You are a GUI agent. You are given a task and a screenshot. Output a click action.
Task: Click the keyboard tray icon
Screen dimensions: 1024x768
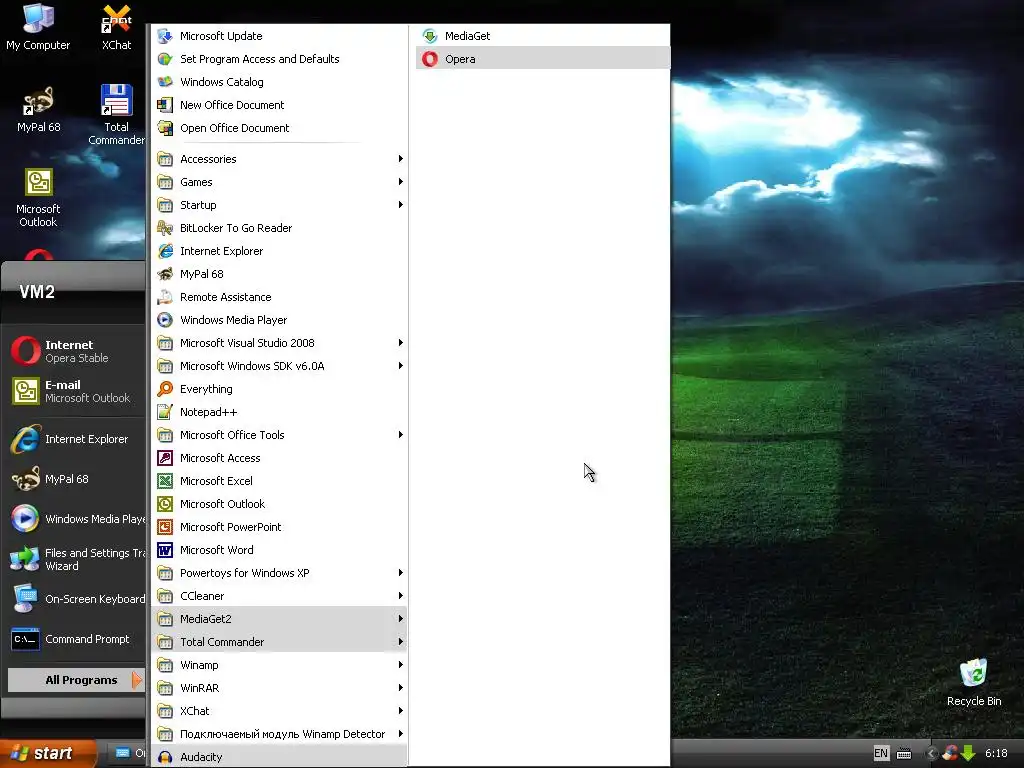click(x=904, y=754)
